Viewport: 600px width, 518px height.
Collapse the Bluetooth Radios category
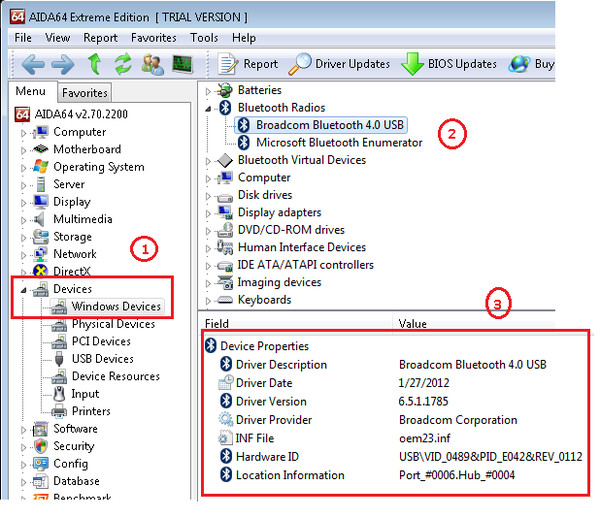coord(208,109)
